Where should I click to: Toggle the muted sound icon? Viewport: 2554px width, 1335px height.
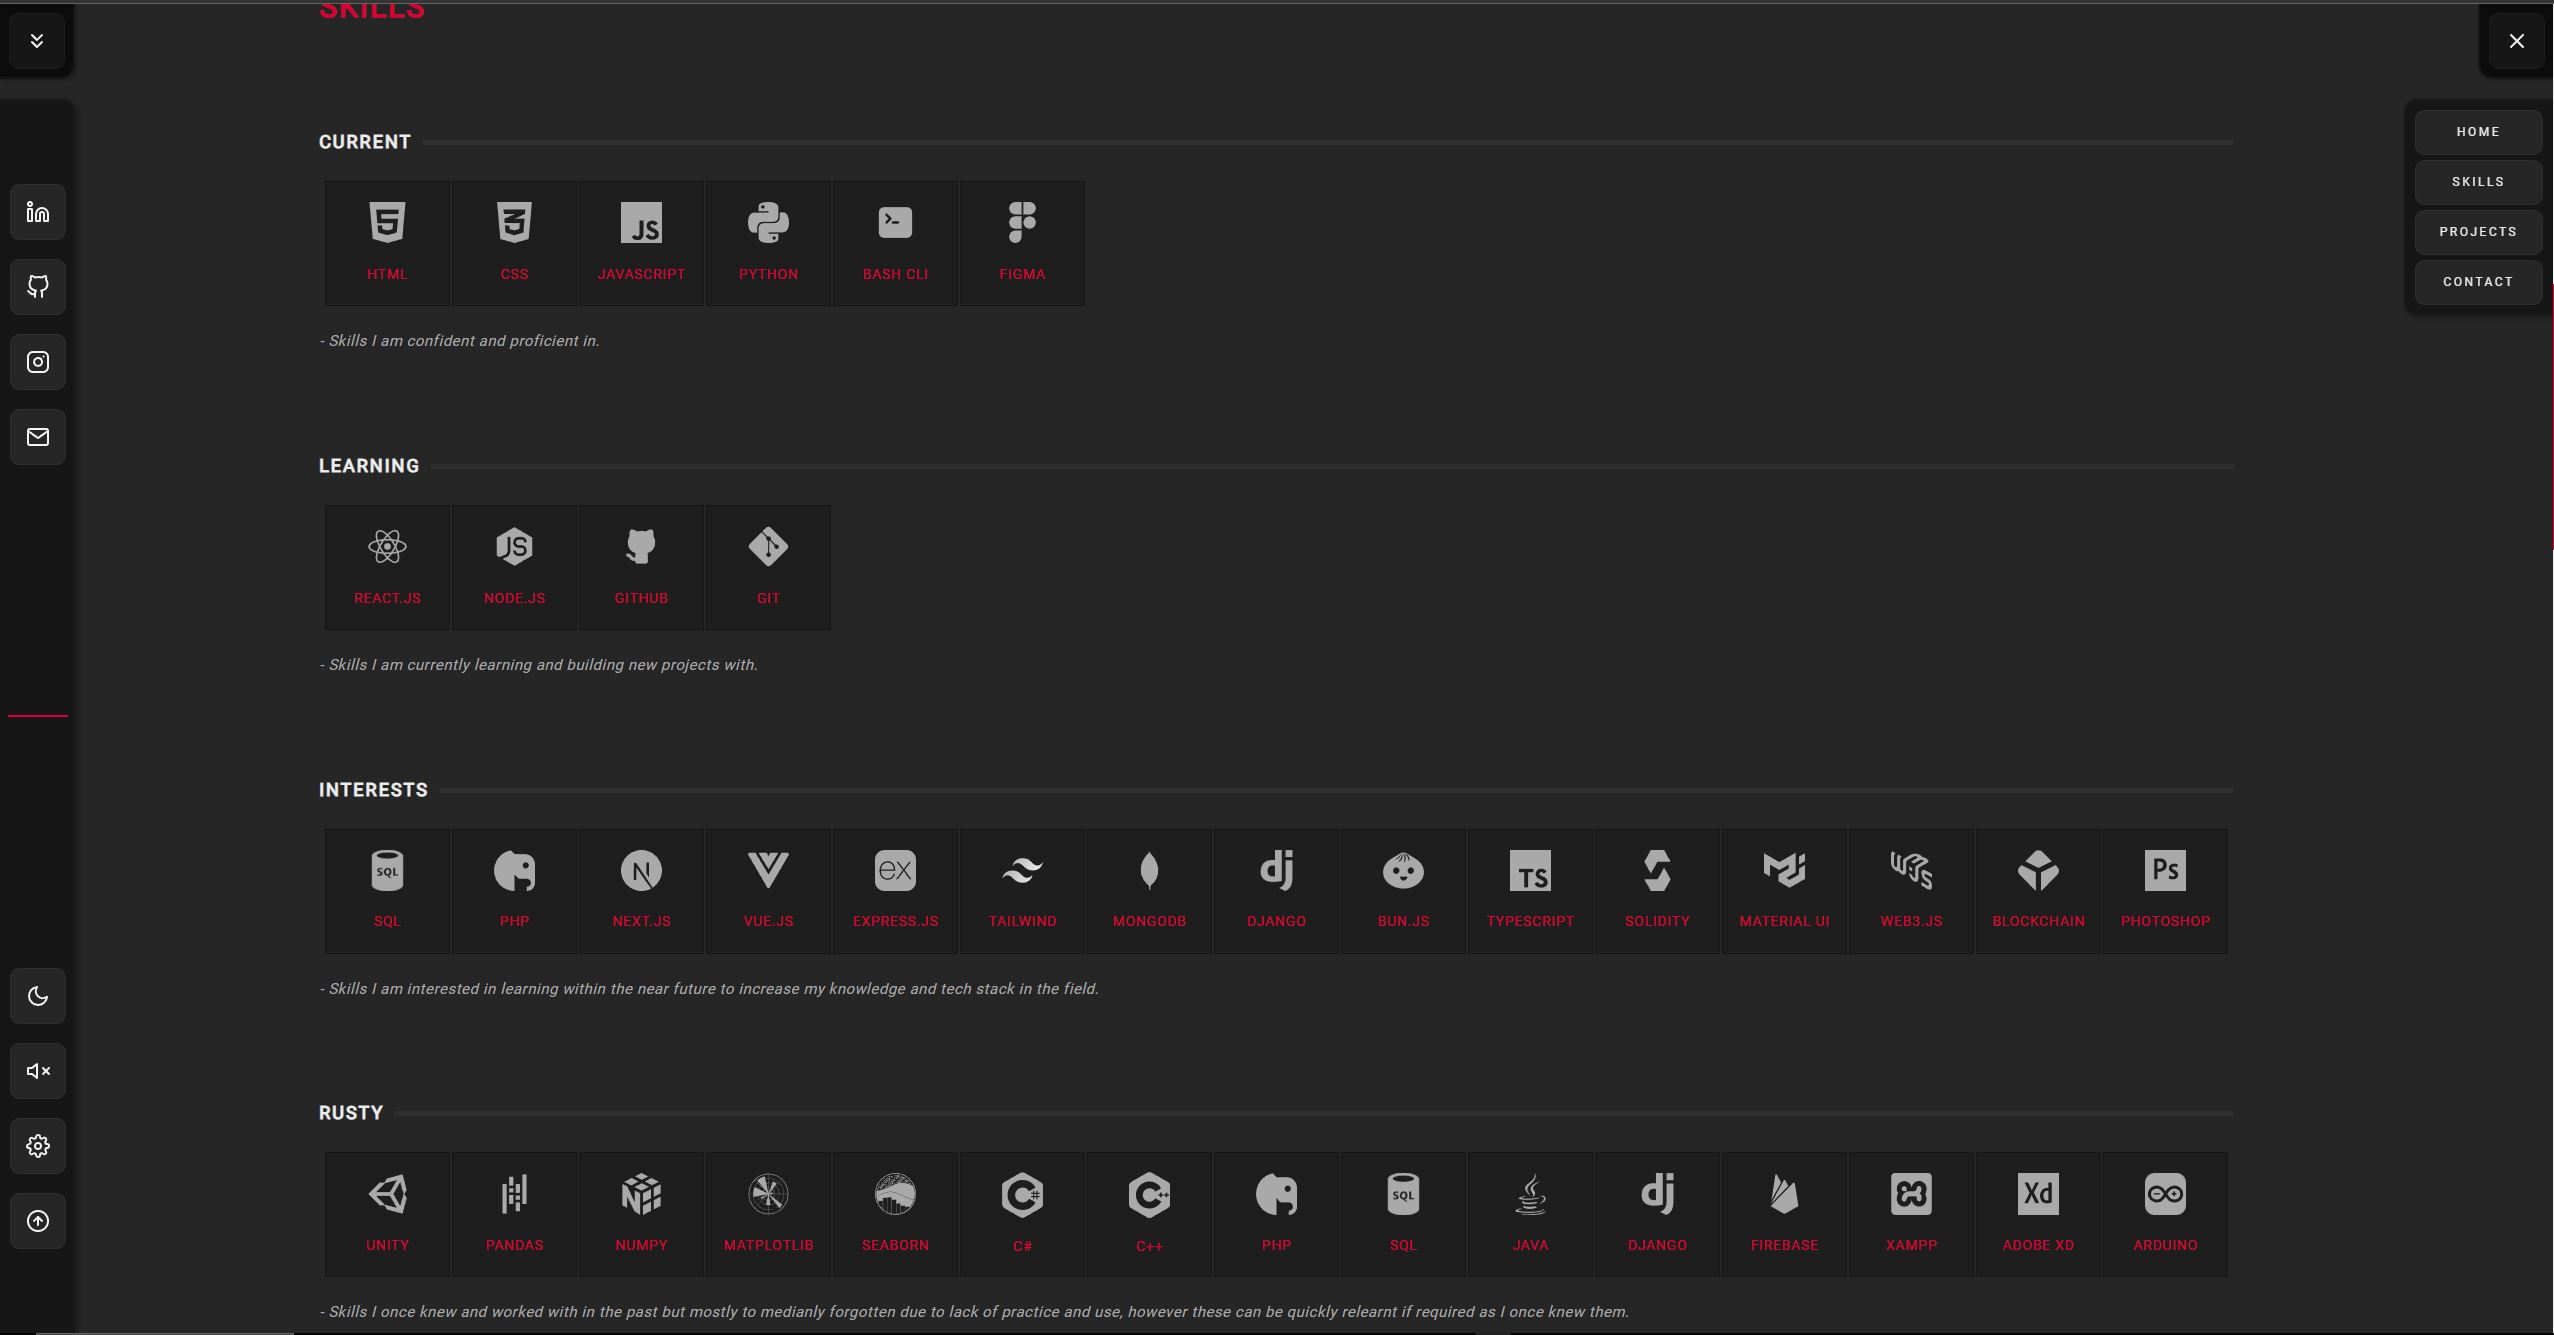(x=38, y=1071)
